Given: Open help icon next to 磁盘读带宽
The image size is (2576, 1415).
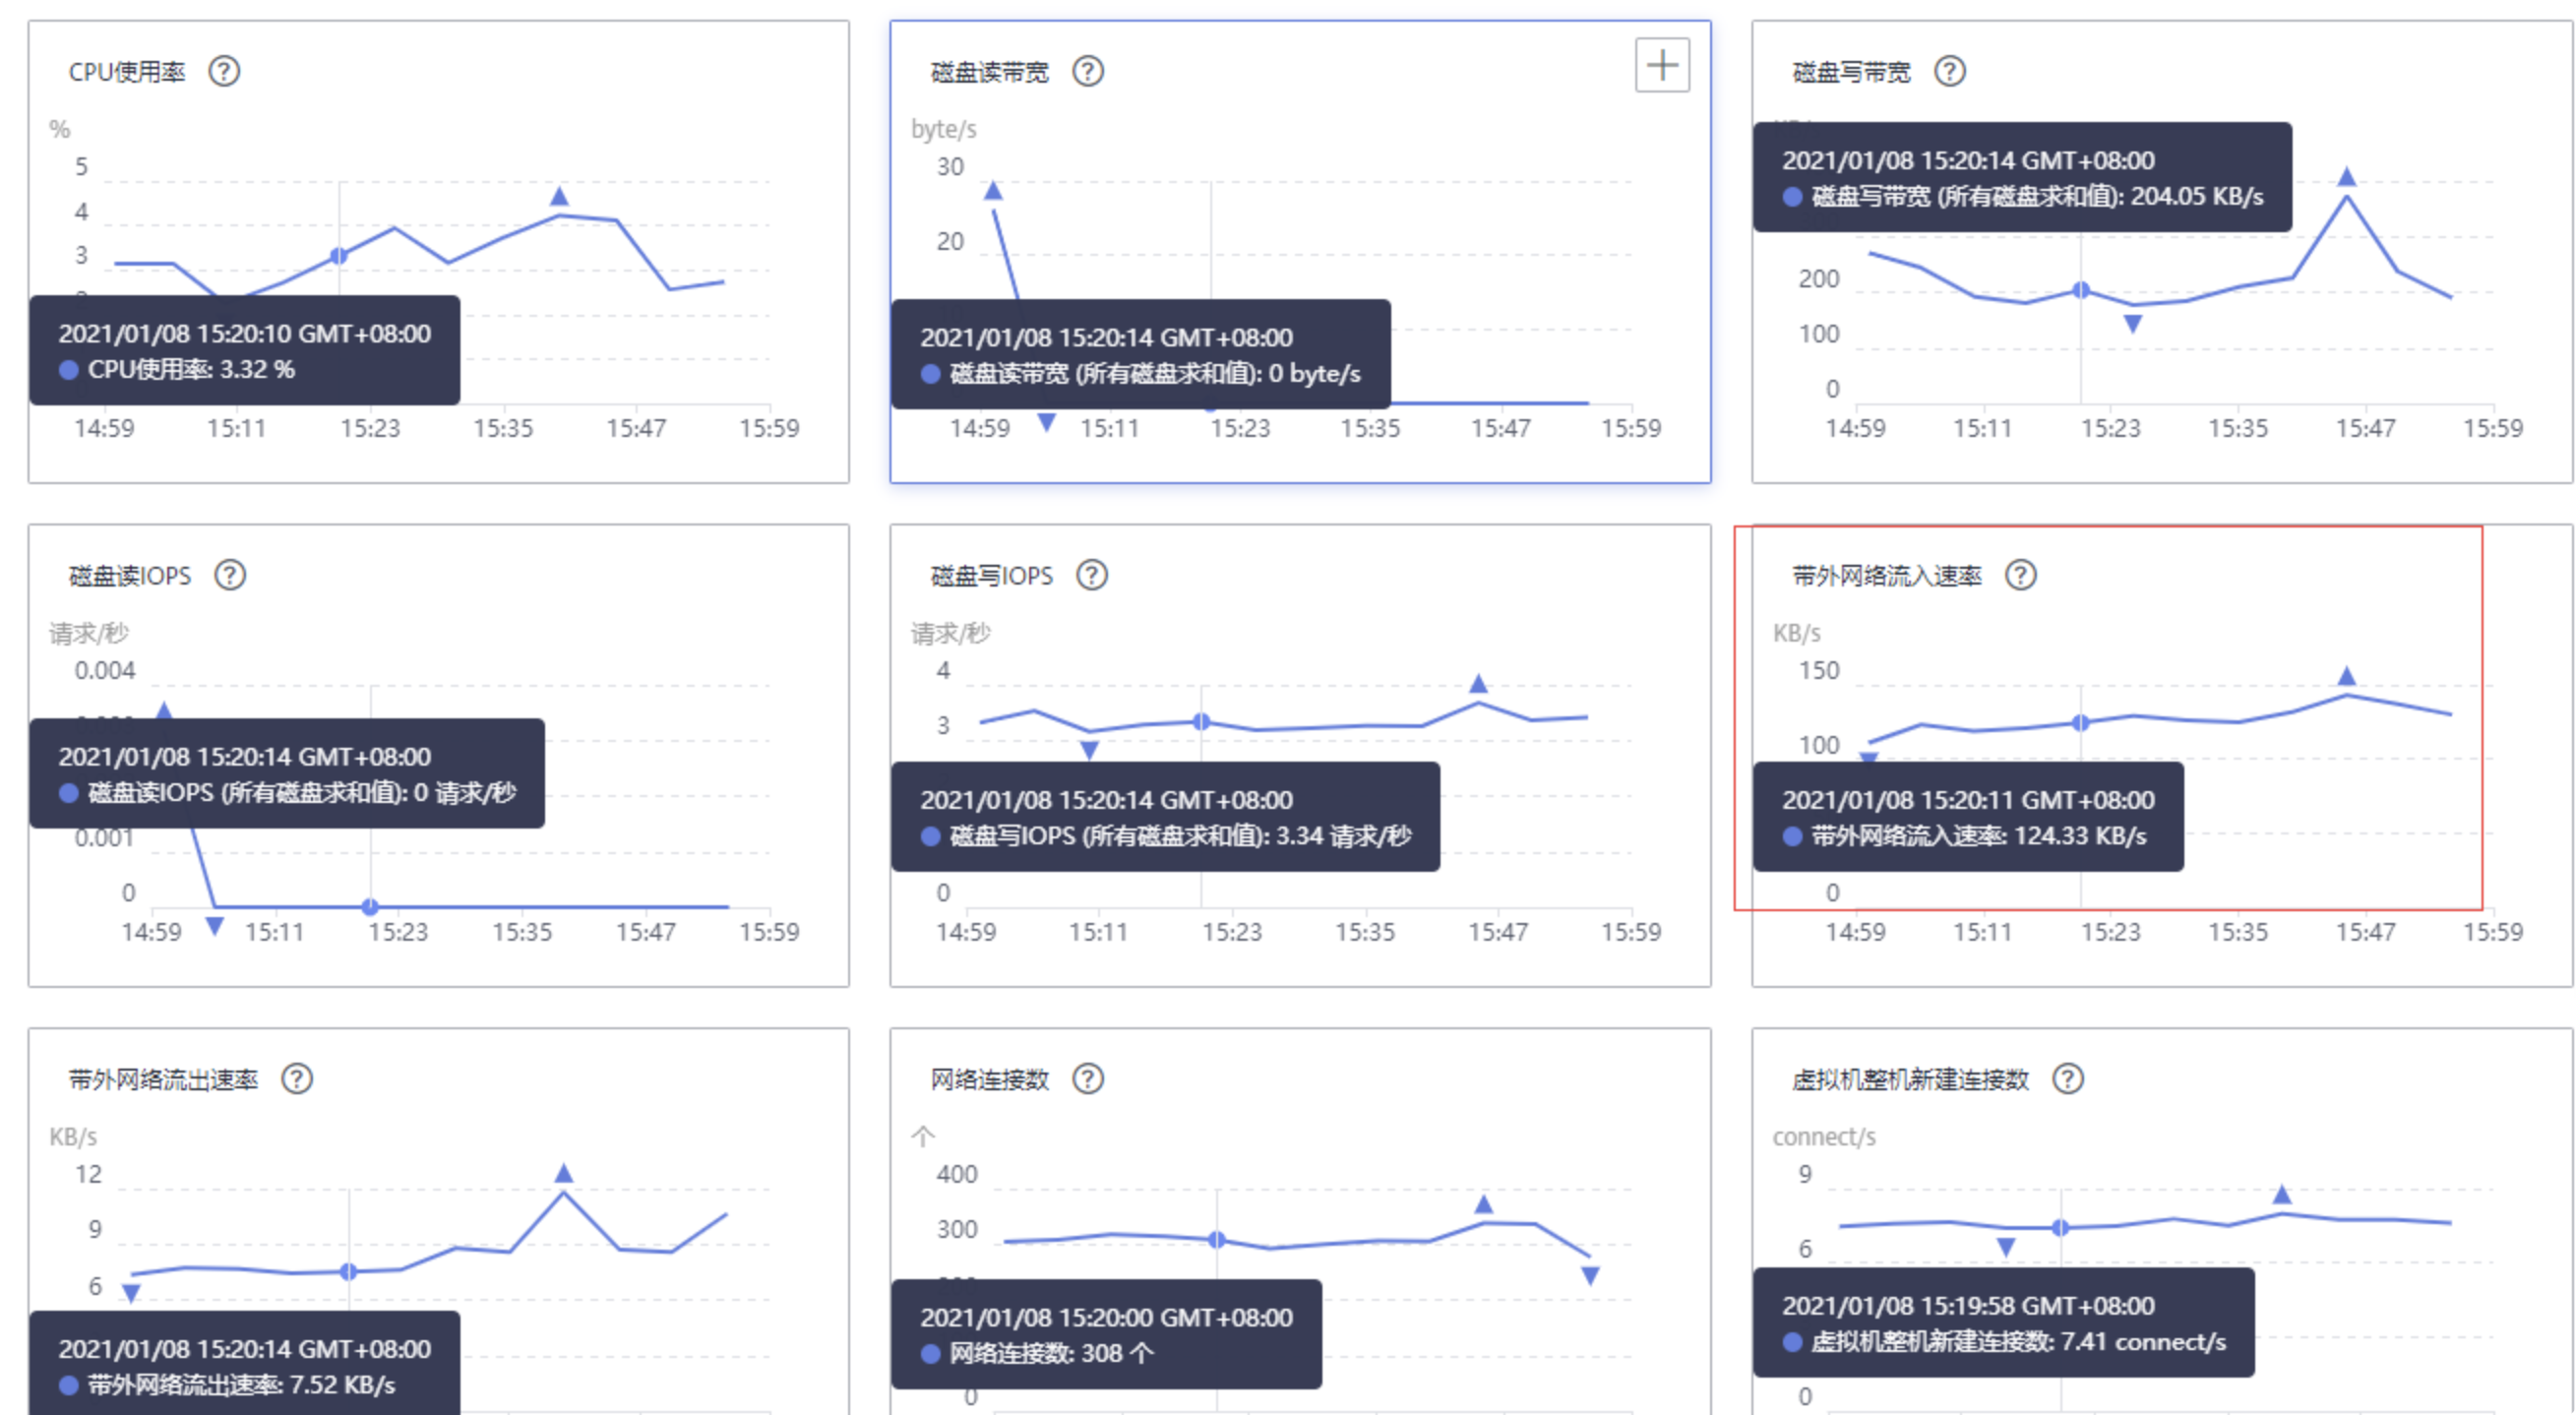Looking at the screenshot, I should point(1088,72).
